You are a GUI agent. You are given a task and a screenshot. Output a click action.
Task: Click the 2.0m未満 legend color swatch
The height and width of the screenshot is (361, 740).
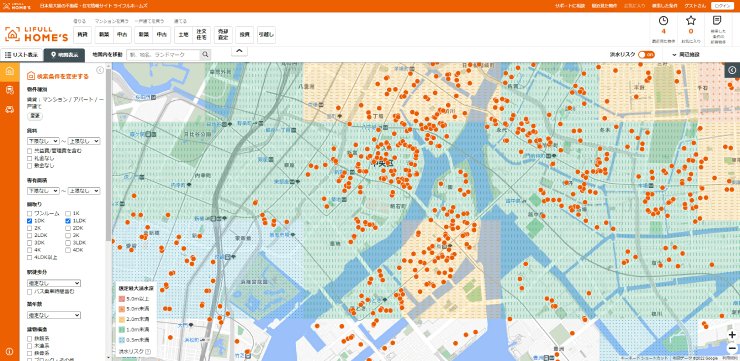pos(121,319)
